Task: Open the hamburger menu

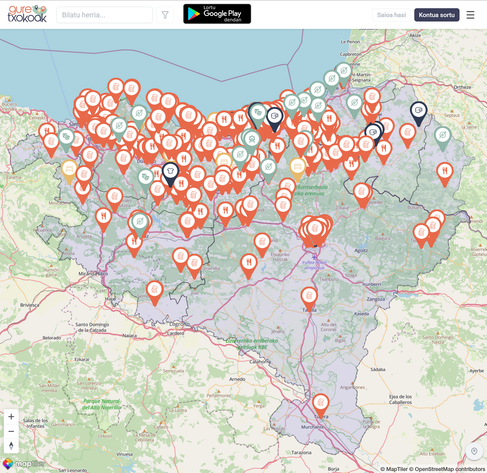Action: click(x=470, y=15)
